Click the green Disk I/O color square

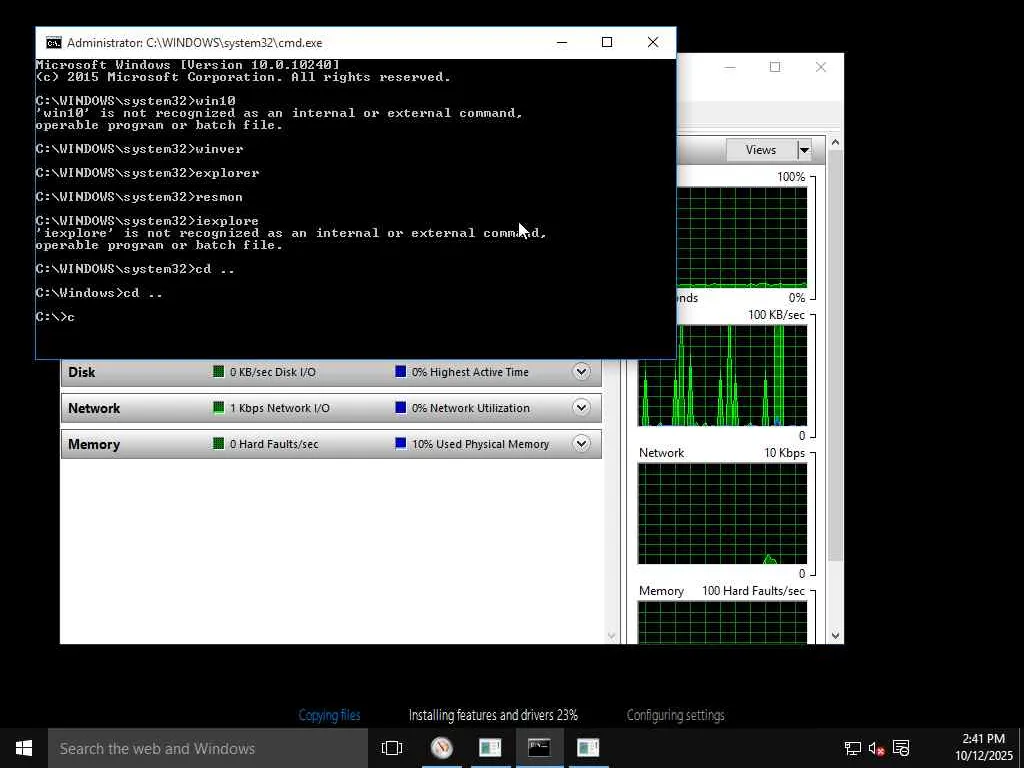coord(219,372)
